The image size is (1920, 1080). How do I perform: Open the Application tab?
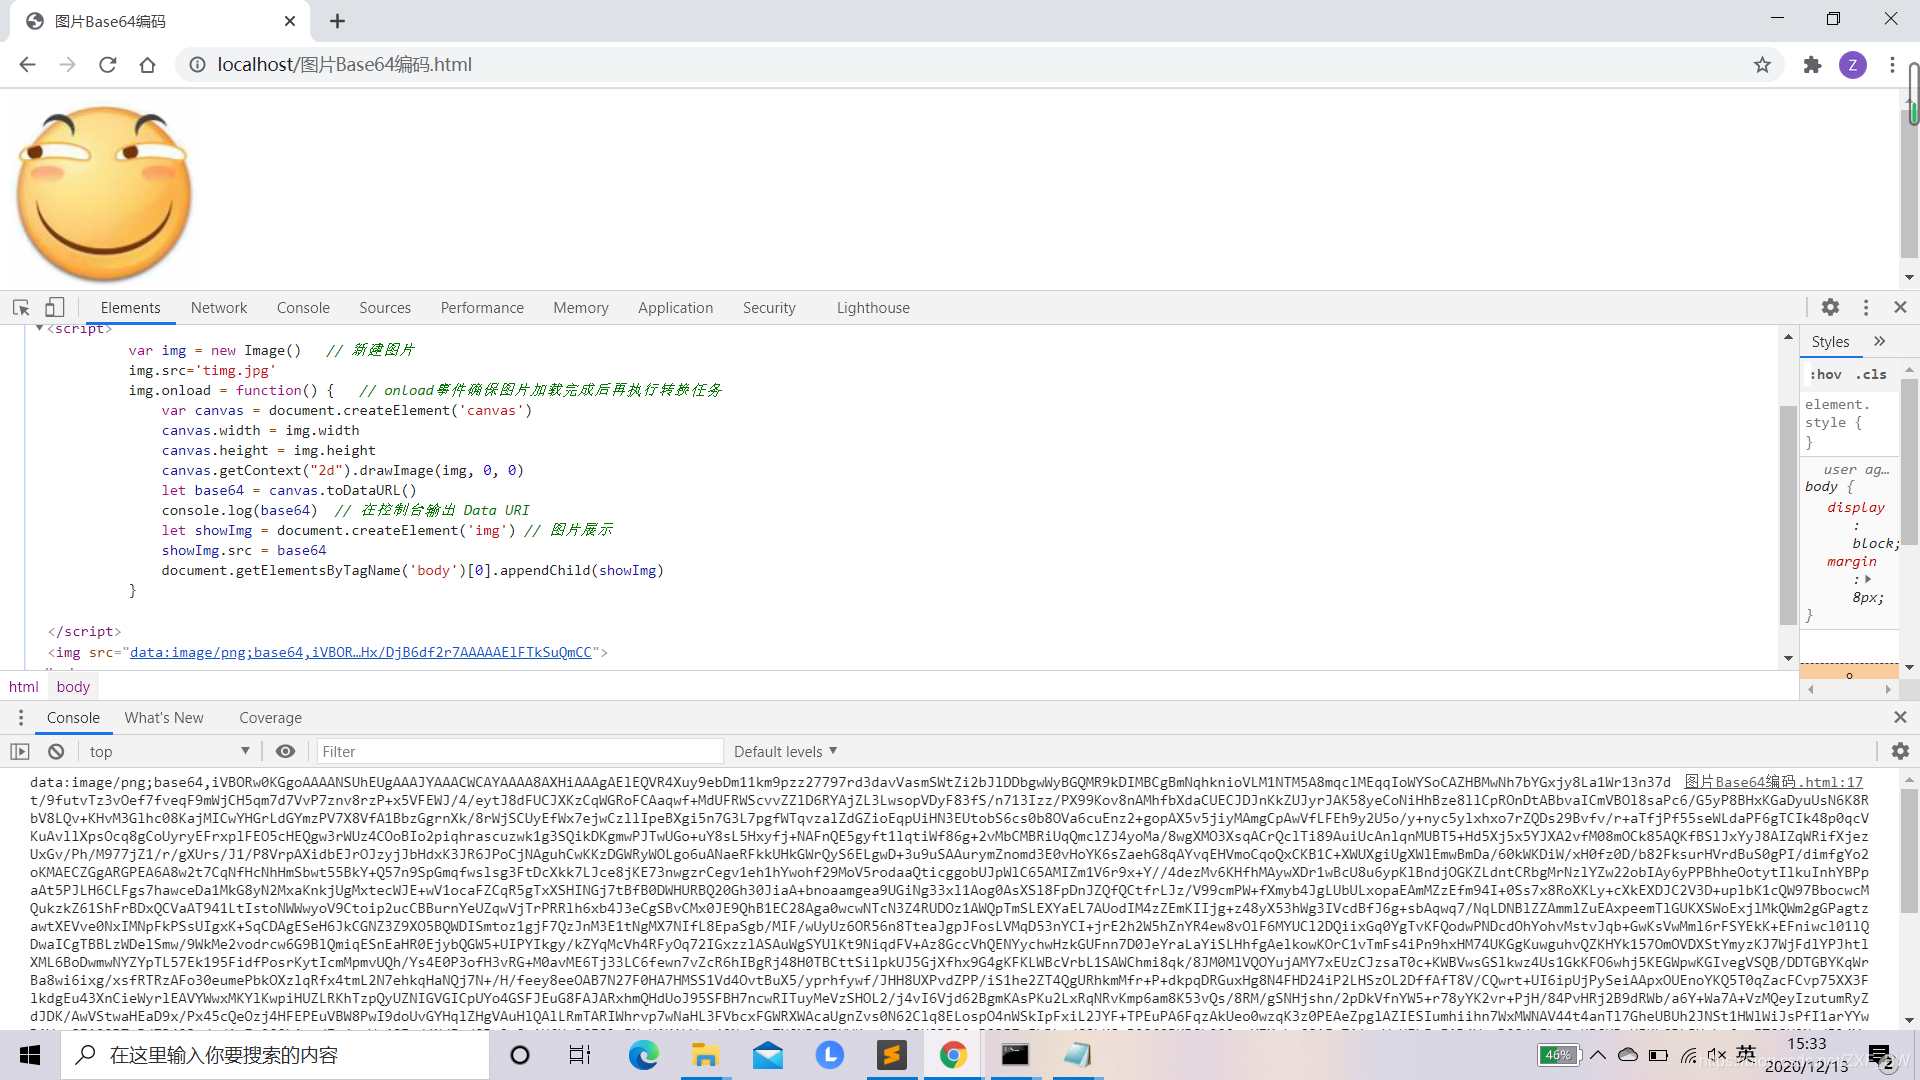pyautogui.click(x=676, y=308)
